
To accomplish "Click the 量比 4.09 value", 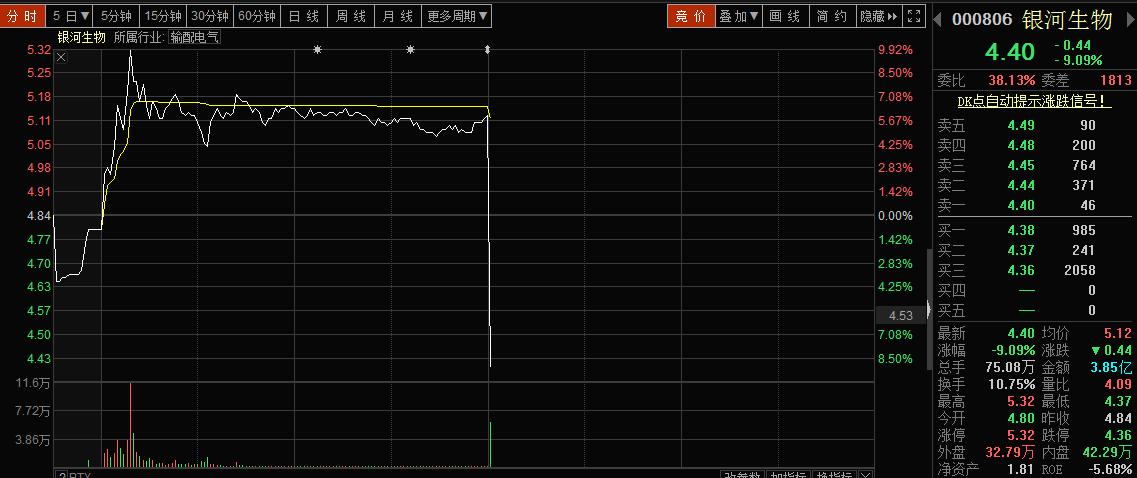I will 1118,384.
